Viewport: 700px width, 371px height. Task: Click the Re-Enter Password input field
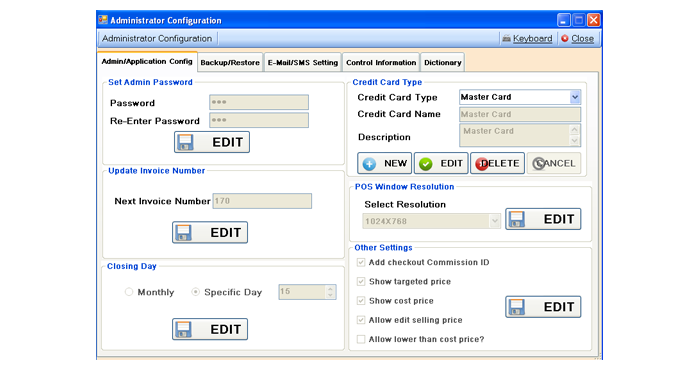[259, 120]
